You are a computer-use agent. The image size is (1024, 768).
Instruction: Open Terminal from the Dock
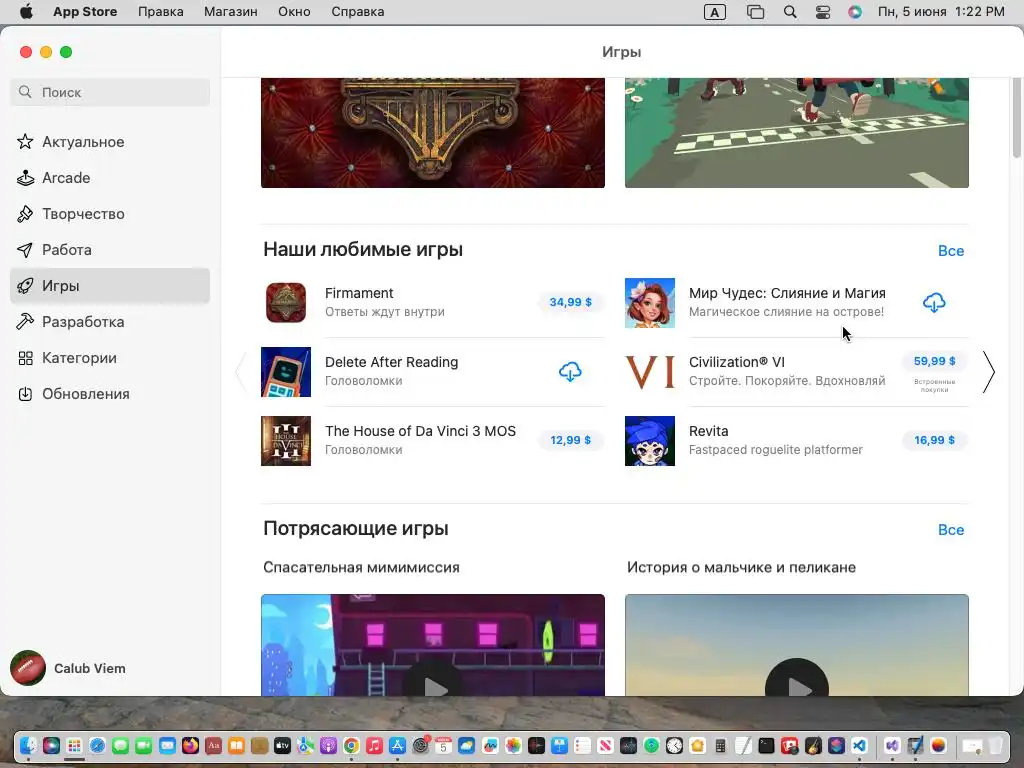(x=767, y=745)
